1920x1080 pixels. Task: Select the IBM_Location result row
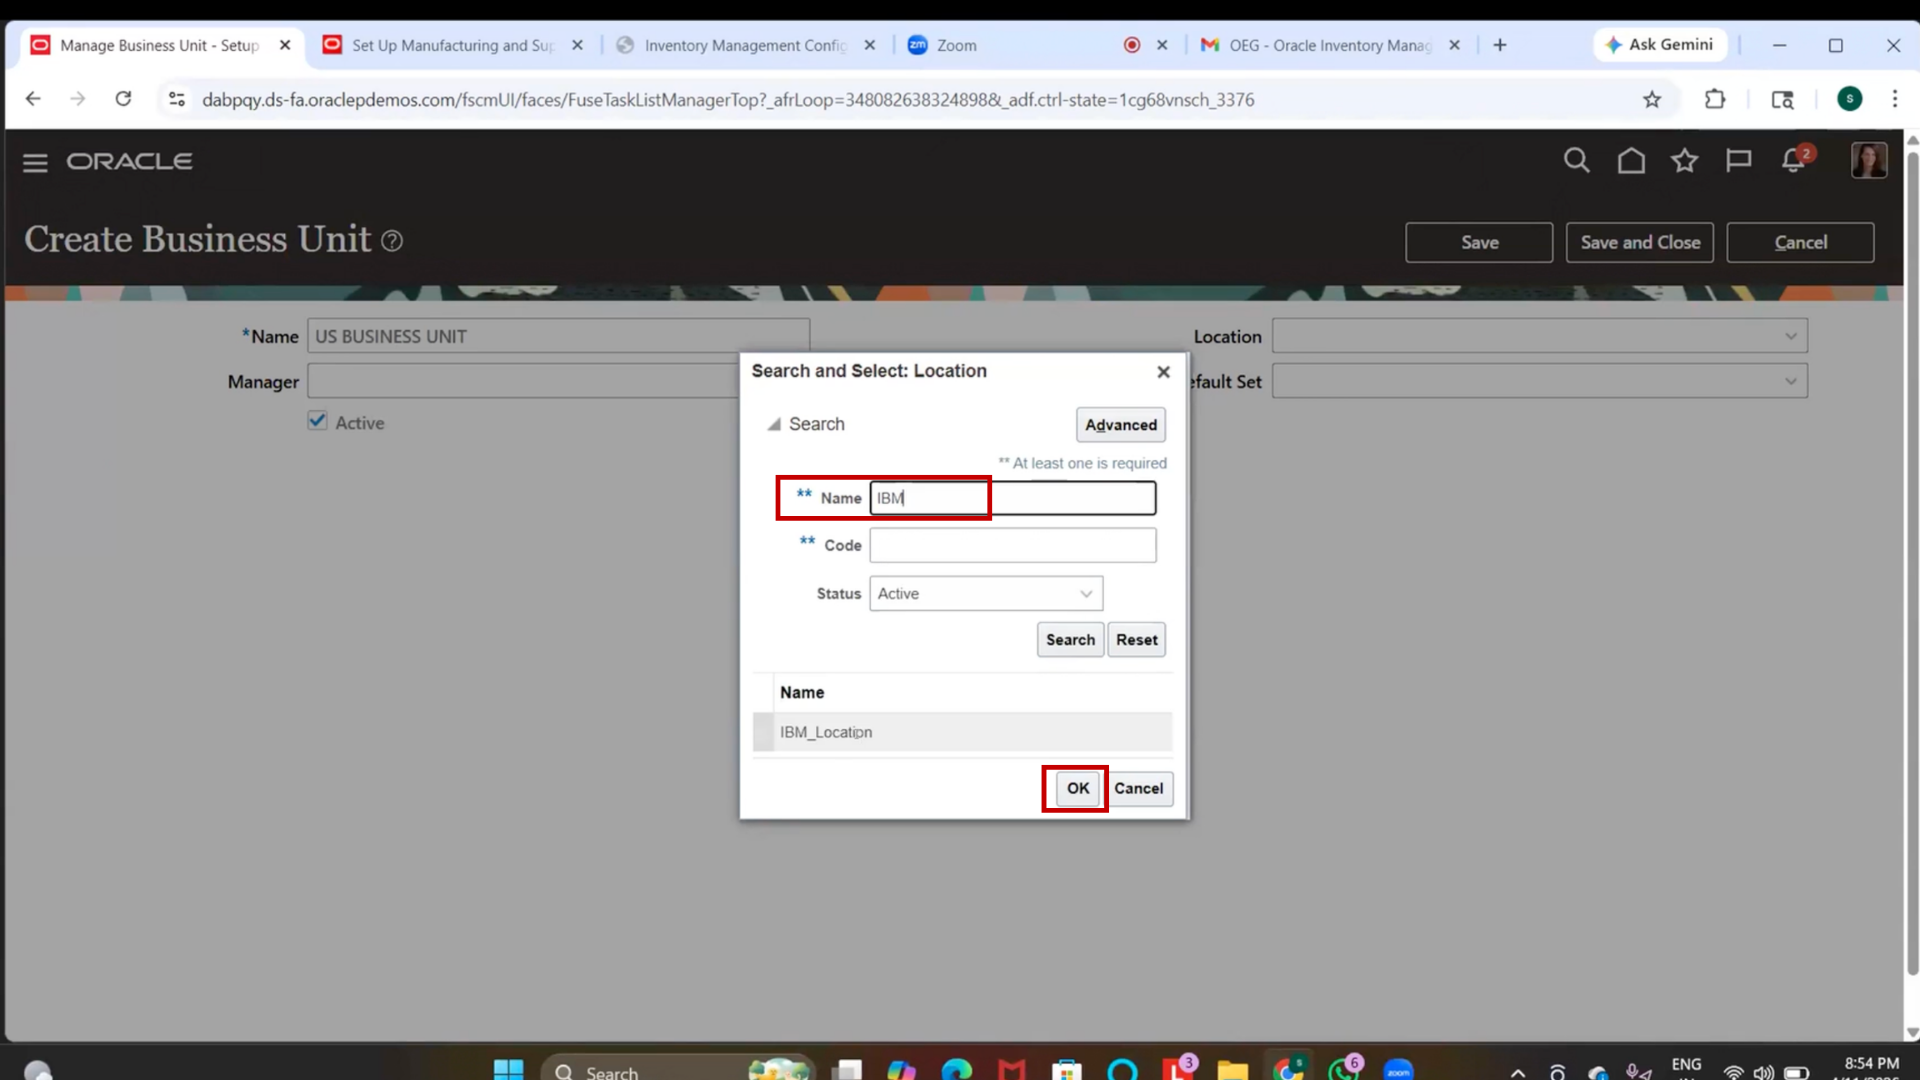[x=962, y=732]
